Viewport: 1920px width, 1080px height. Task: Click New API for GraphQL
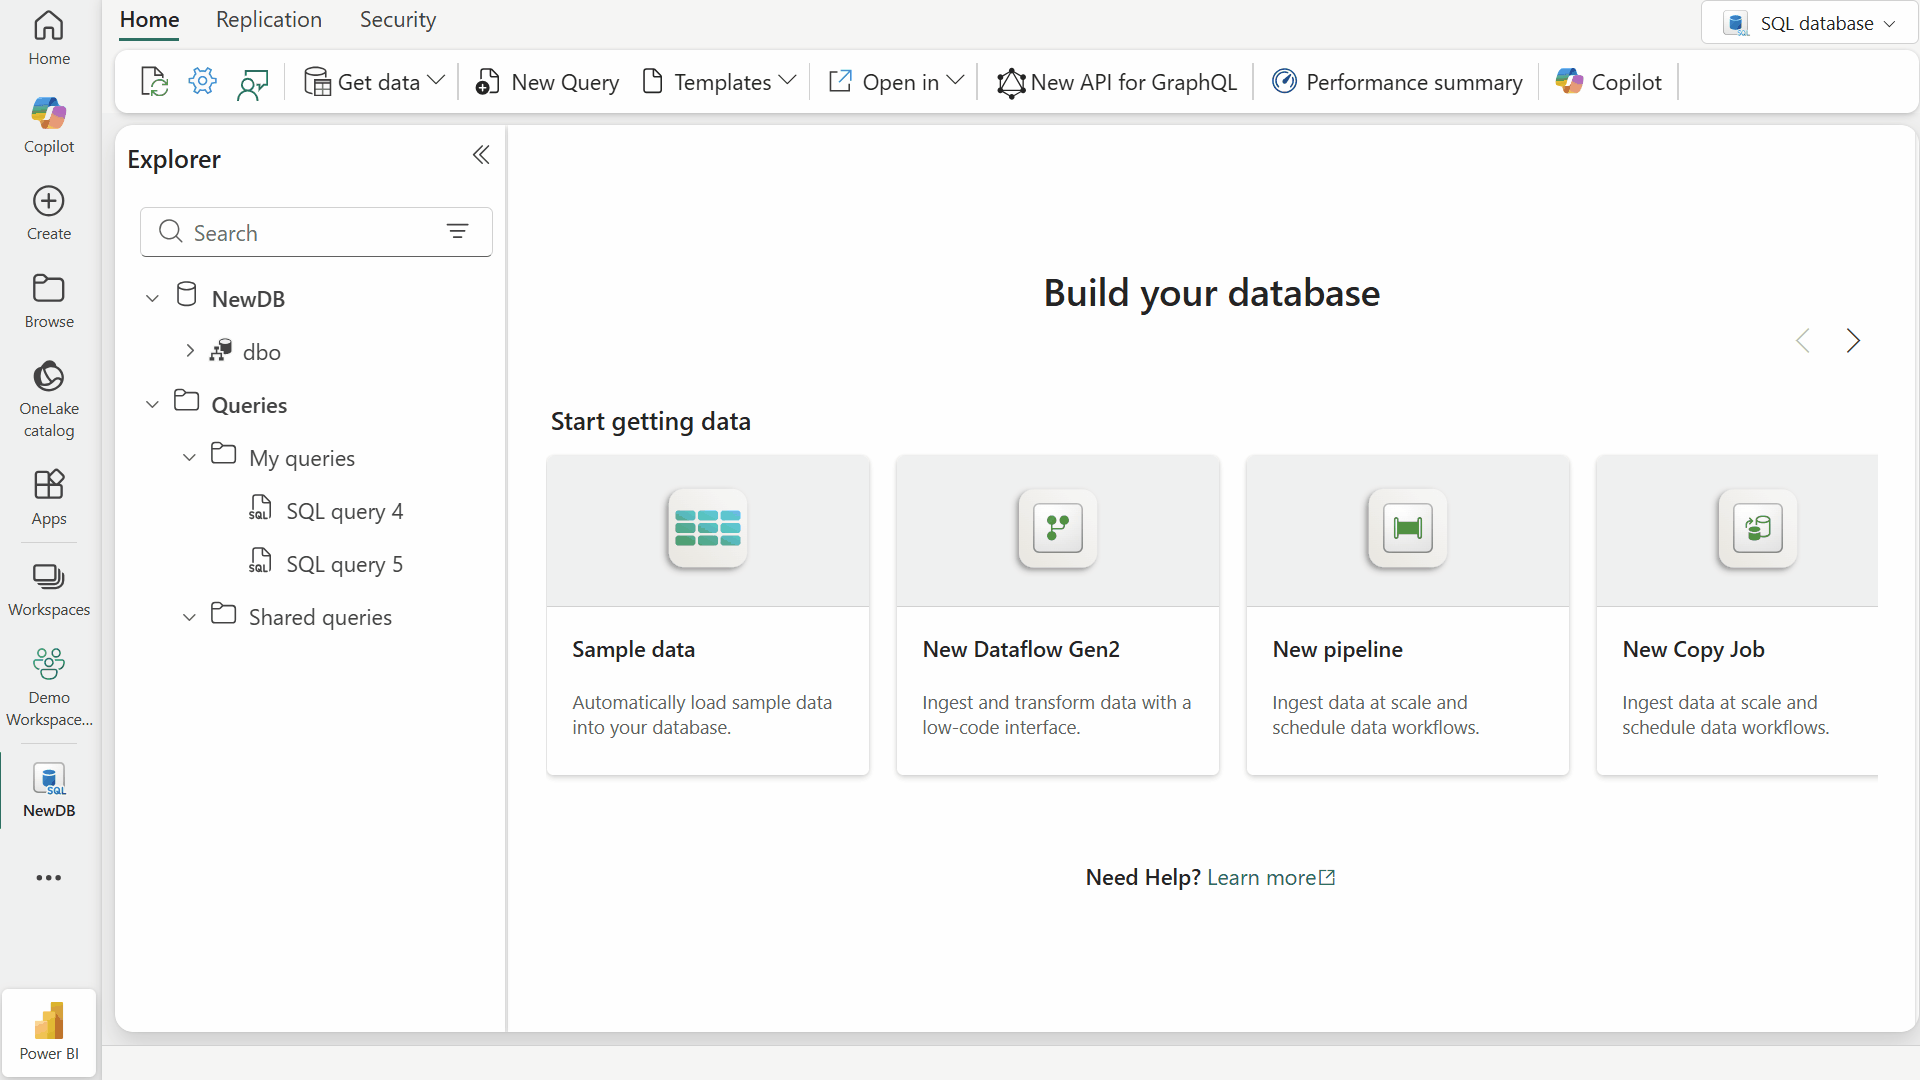click(x=1117, y=82)
